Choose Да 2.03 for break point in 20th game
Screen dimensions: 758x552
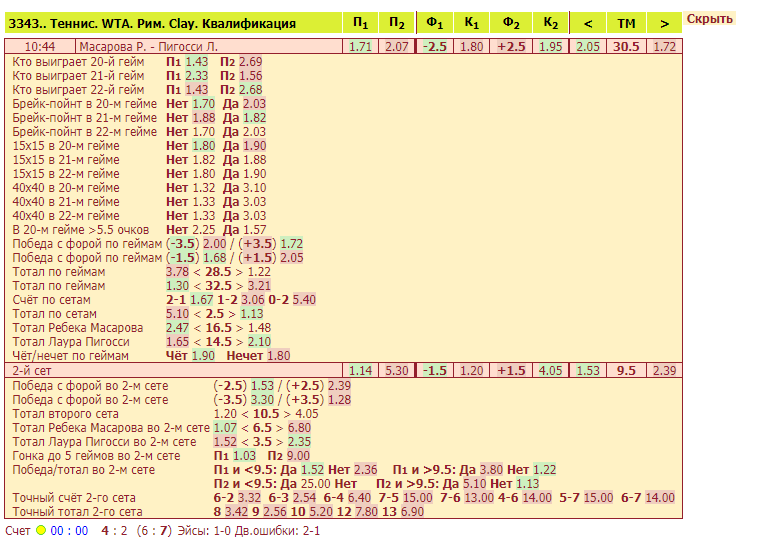(254, 103)
